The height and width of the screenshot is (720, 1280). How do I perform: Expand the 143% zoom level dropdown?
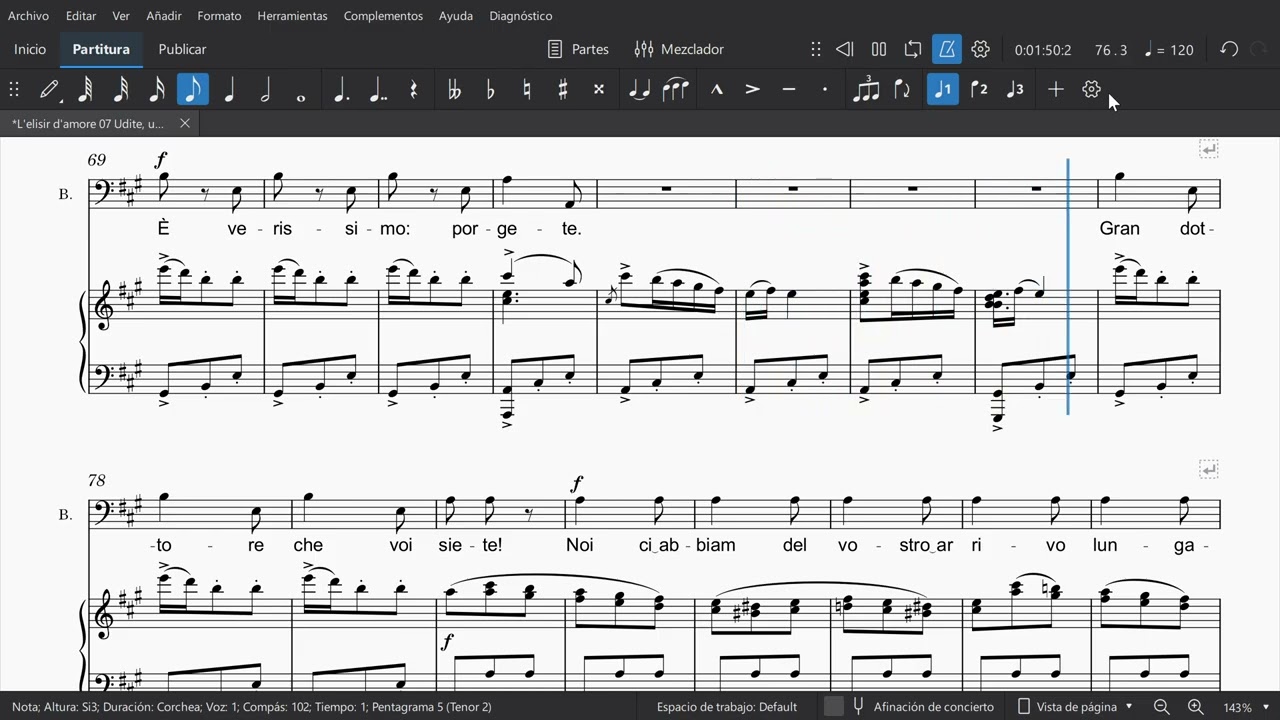(x=1266, y=707)
